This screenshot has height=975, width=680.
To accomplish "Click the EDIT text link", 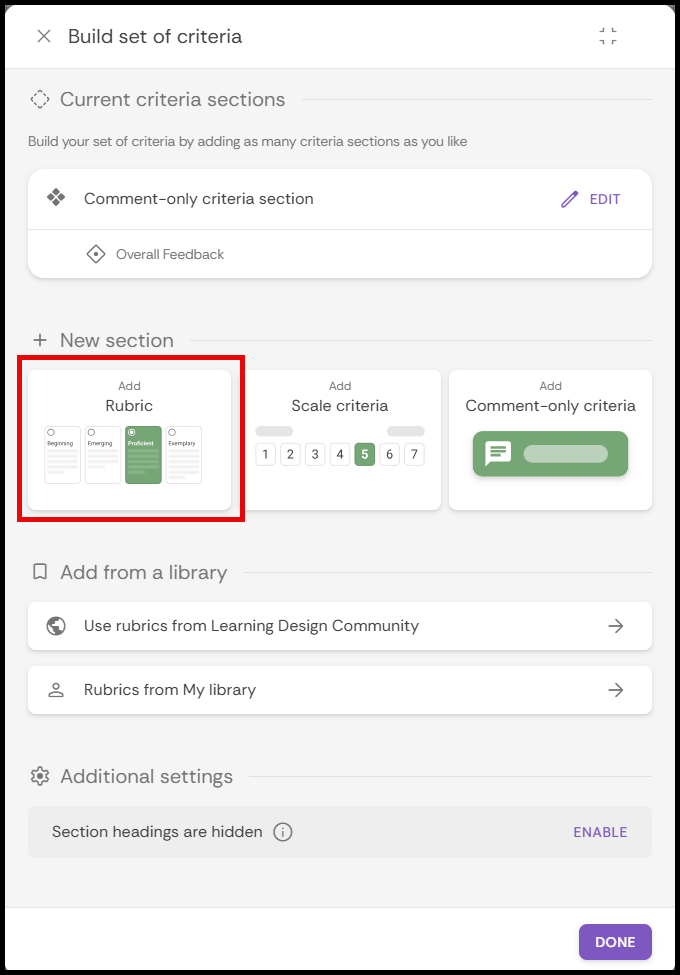I will pos(605,199).
